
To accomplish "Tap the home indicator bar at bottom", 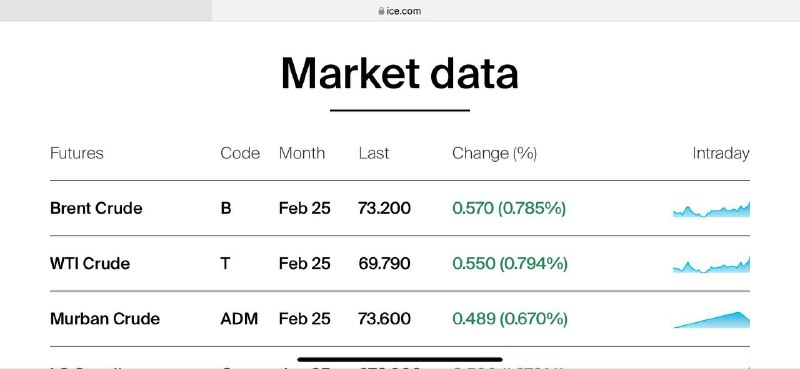I will coord(399,359).
